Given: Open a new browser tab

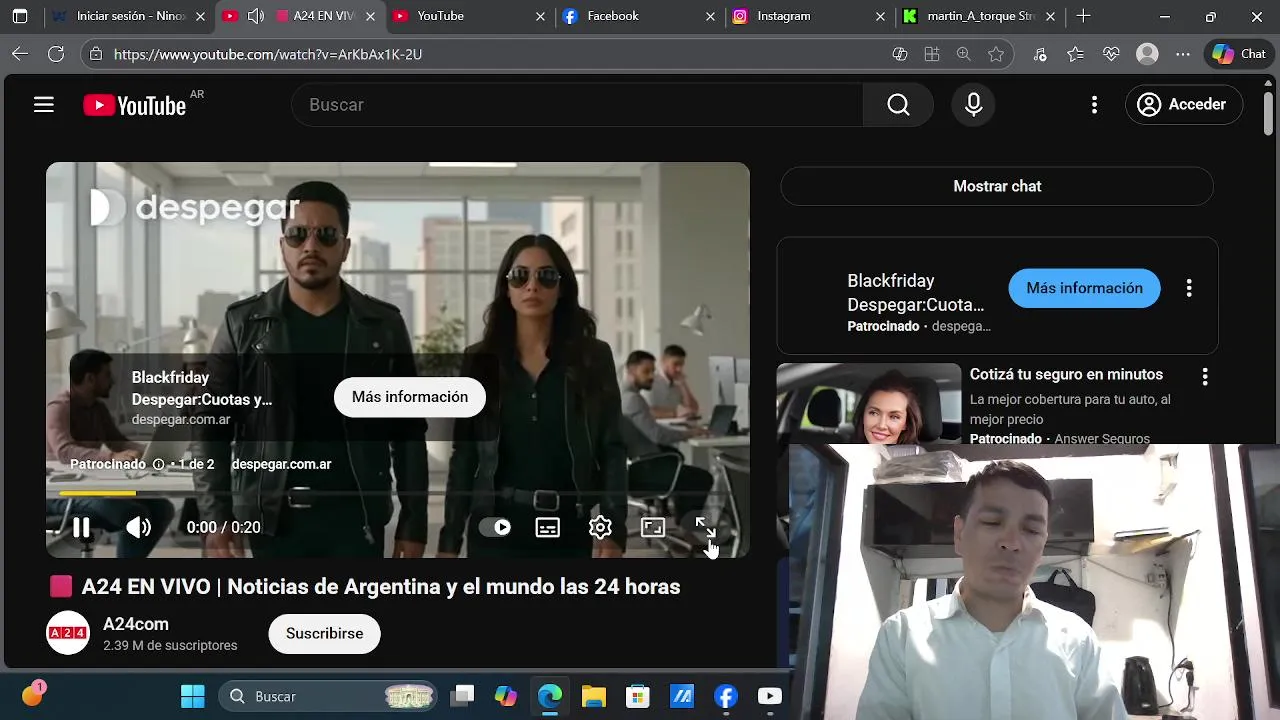Looking at the screenshot, I should click(1083, 16).
